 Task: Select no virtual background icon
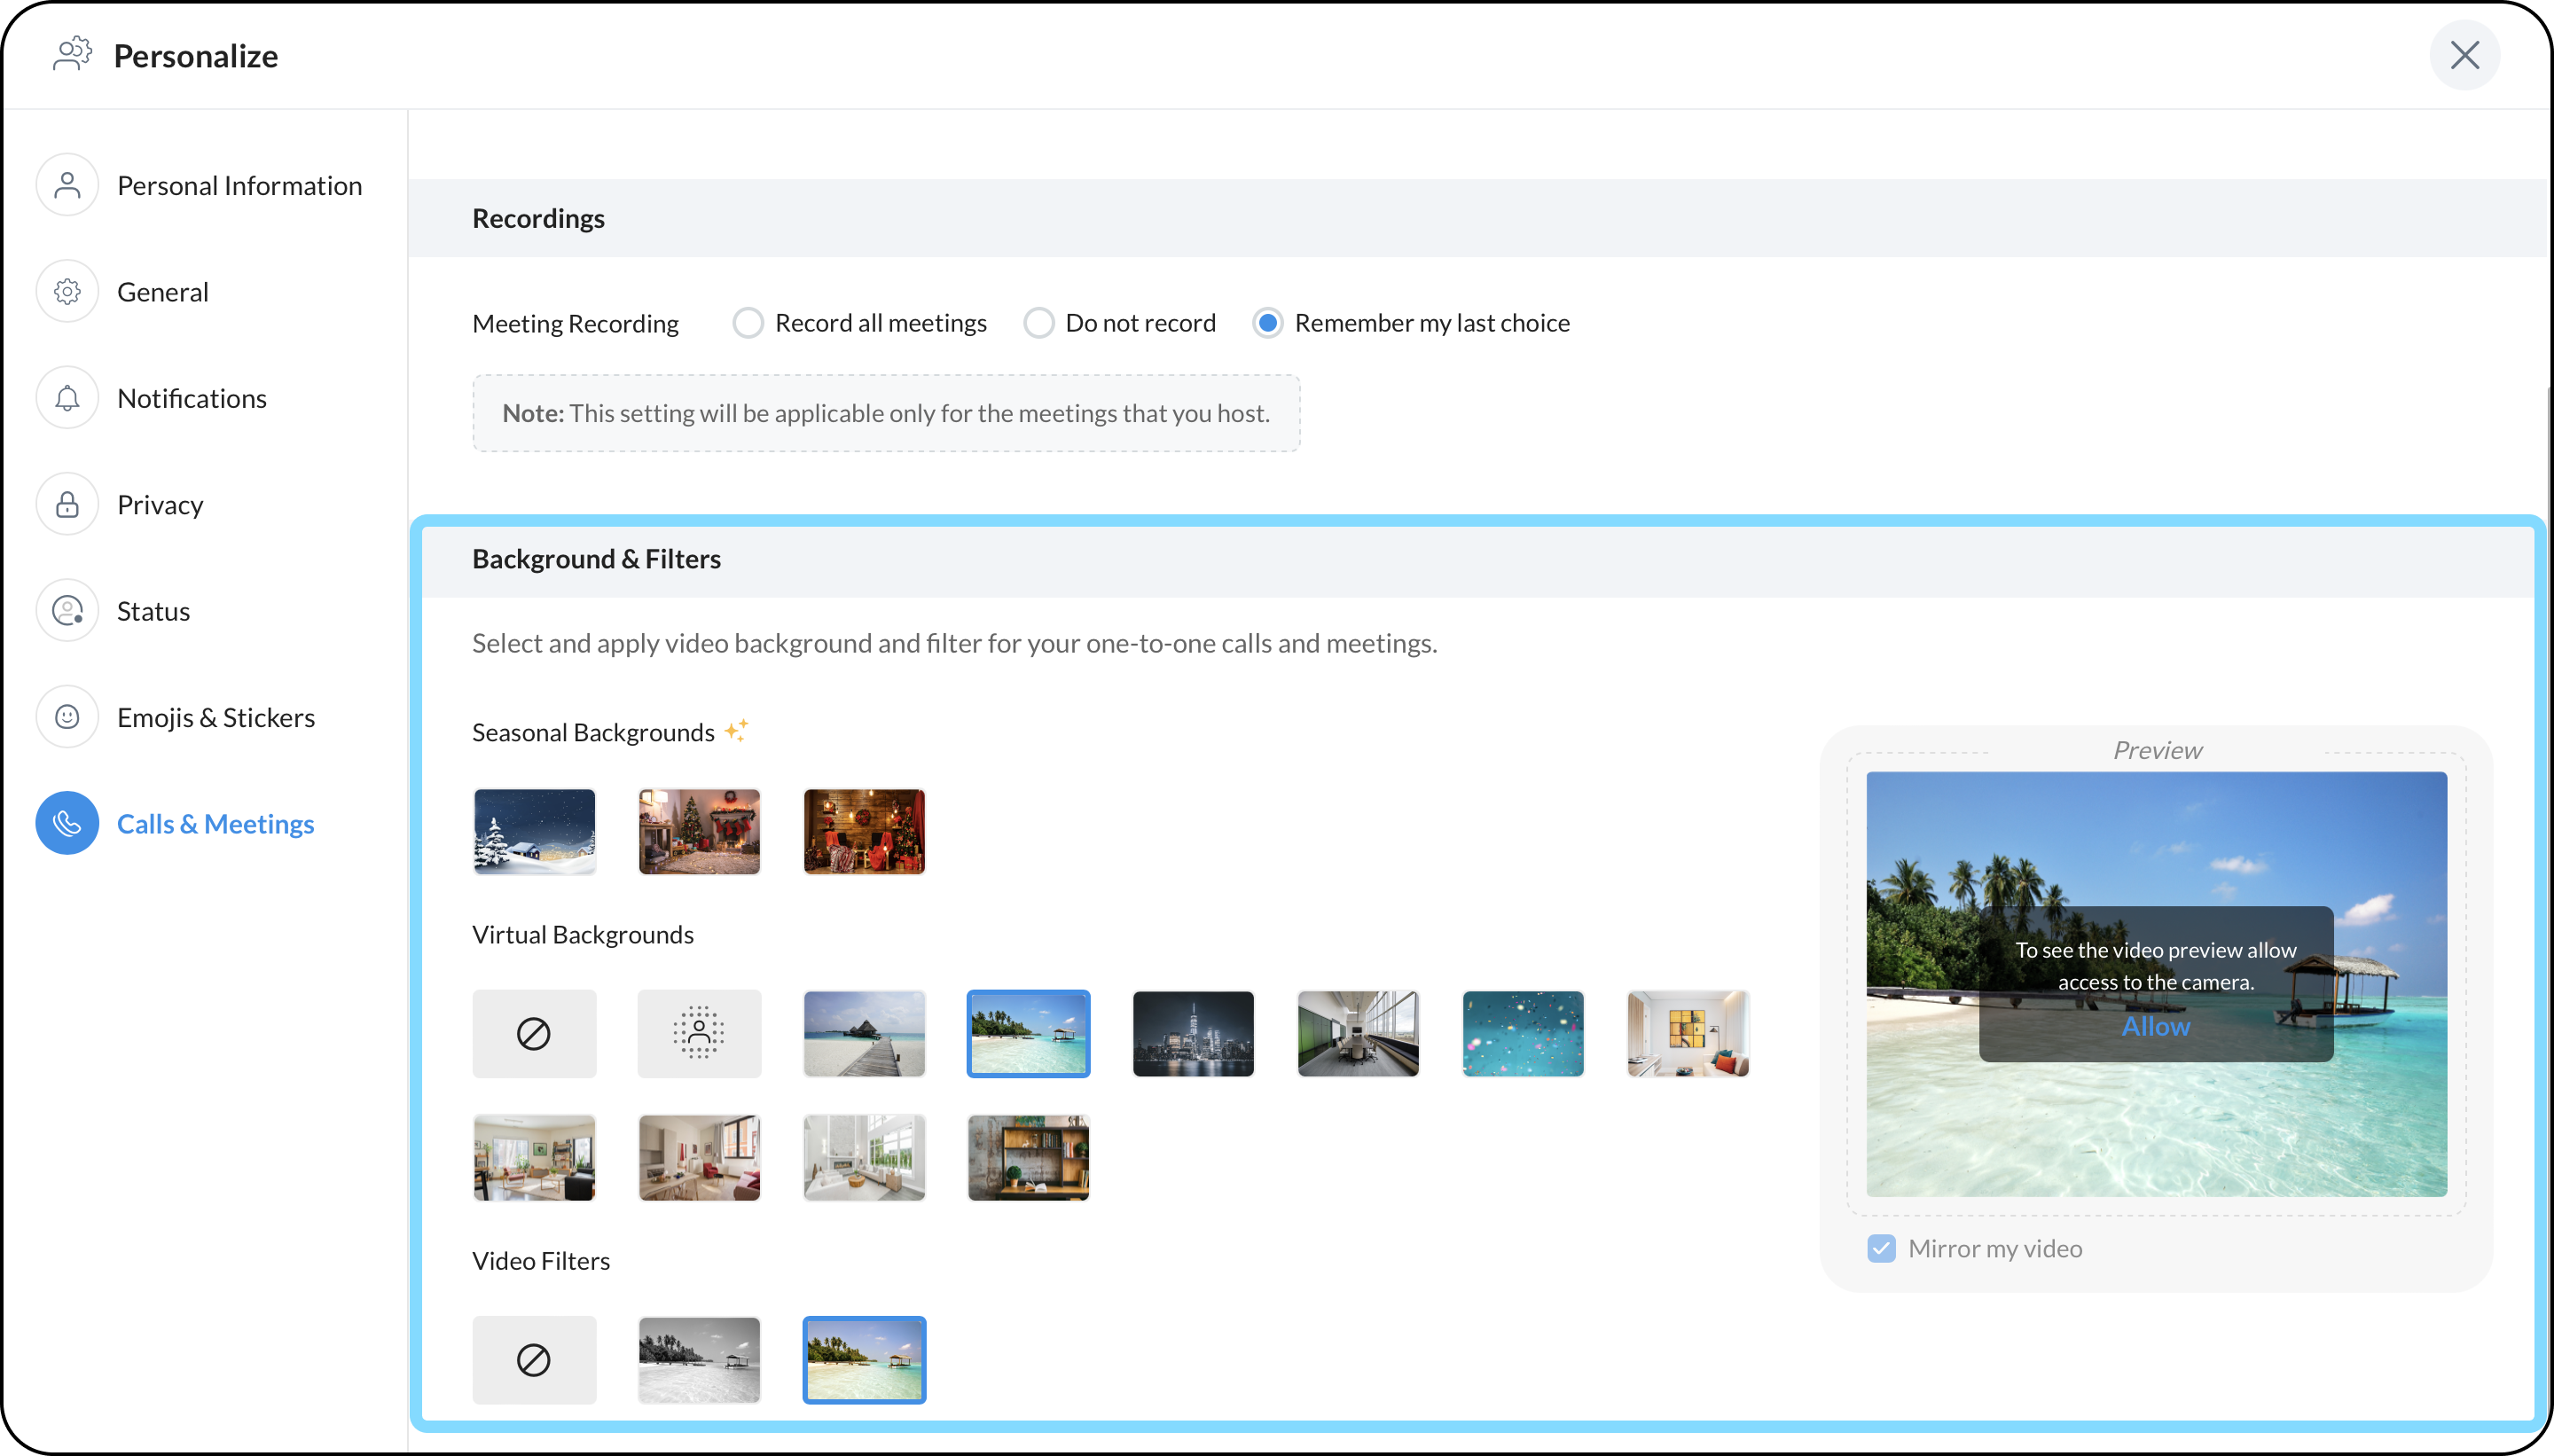[x=534, y=1034]
